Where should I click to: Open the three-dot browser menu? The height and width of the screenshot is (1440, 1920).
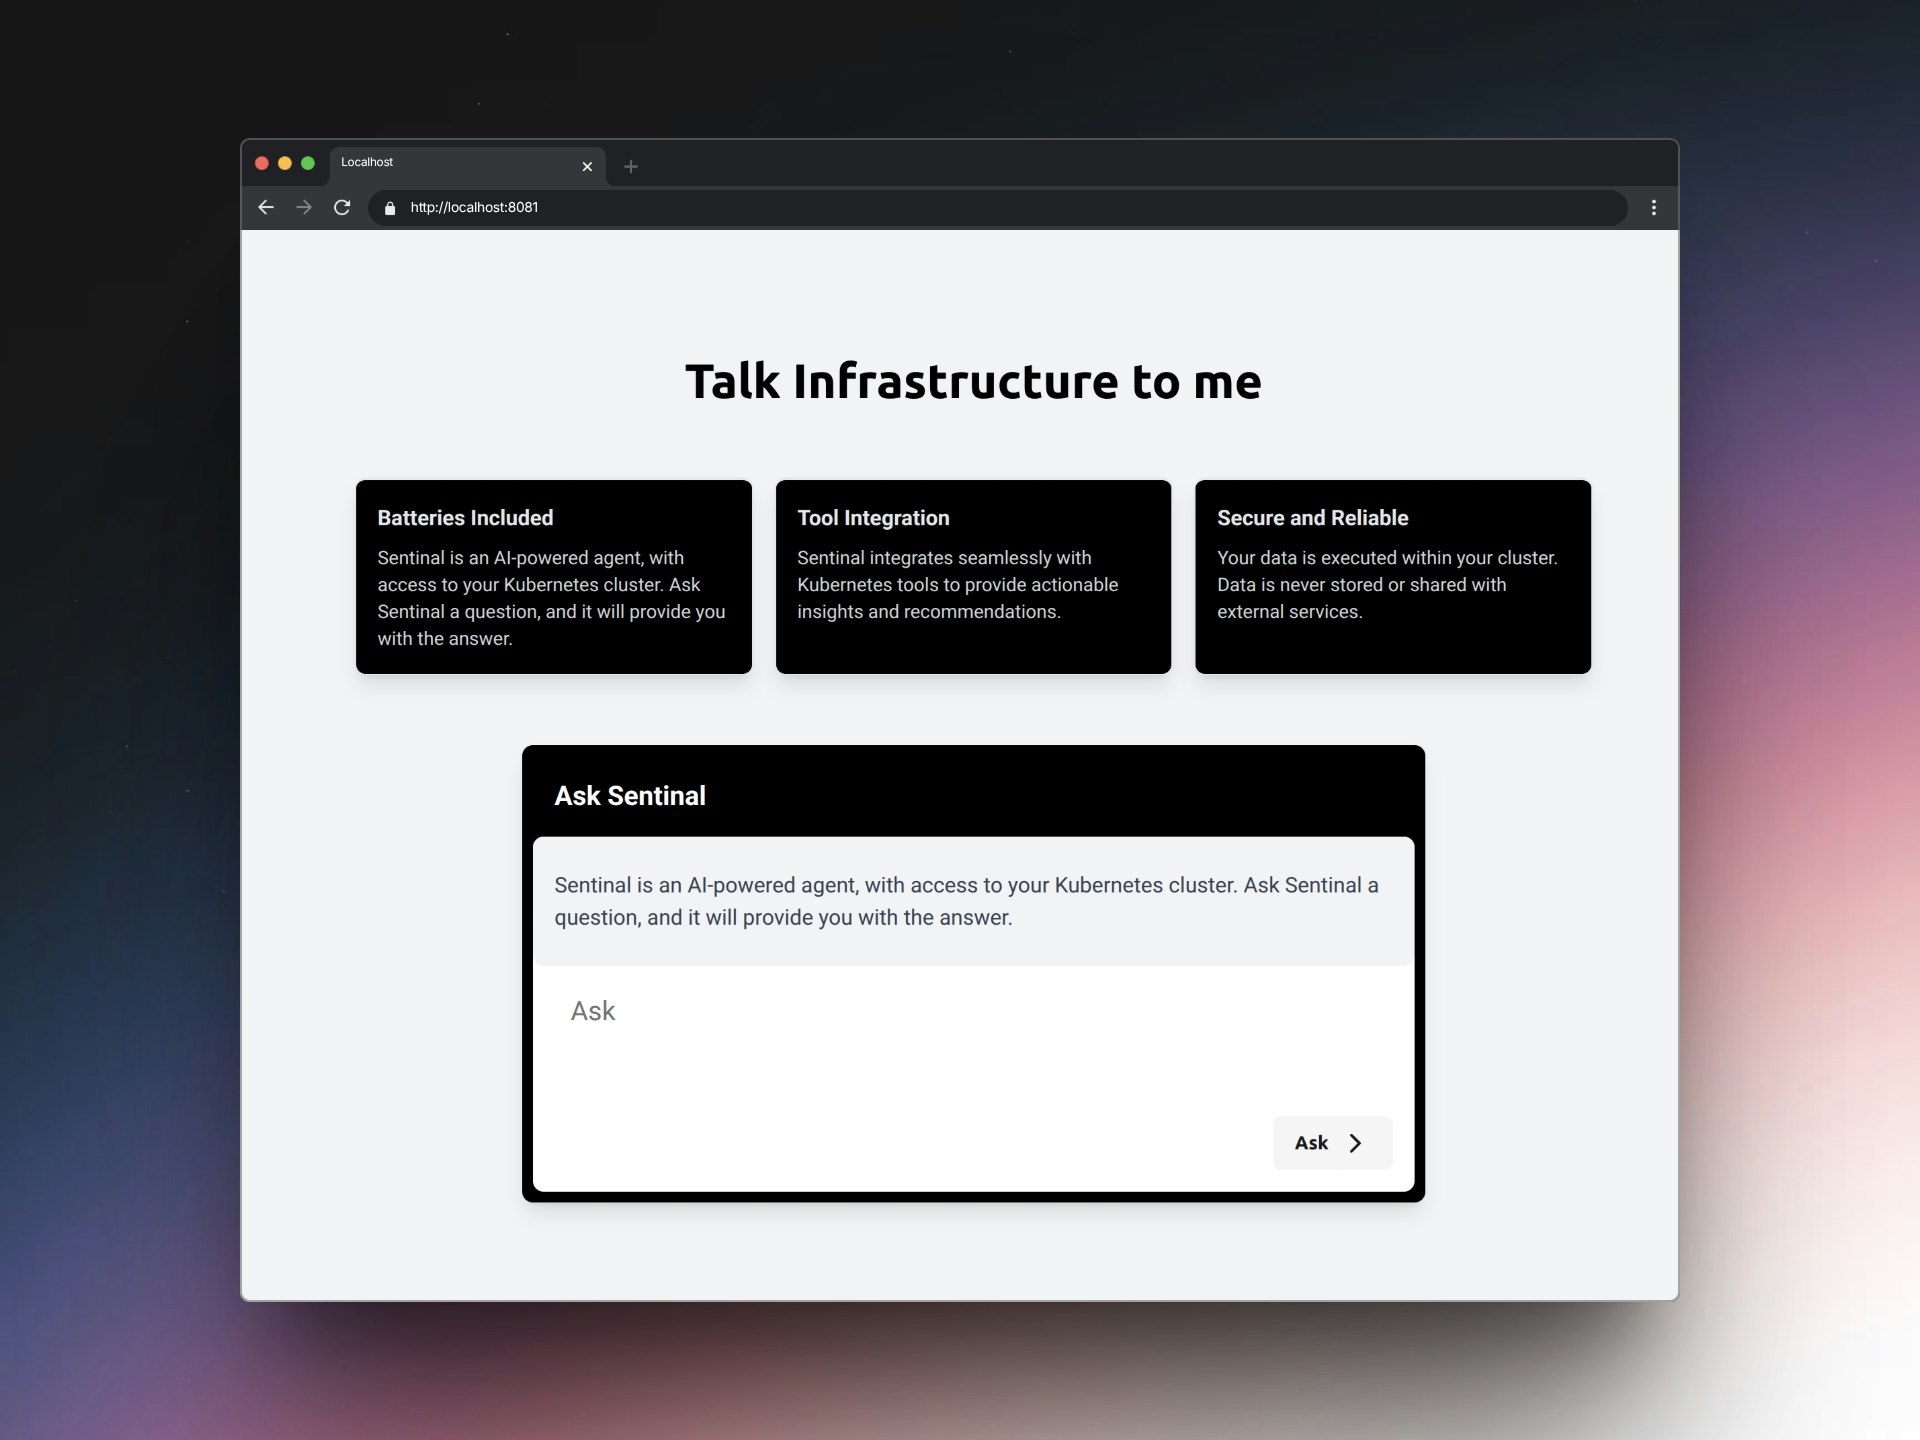coord(1653,207)
